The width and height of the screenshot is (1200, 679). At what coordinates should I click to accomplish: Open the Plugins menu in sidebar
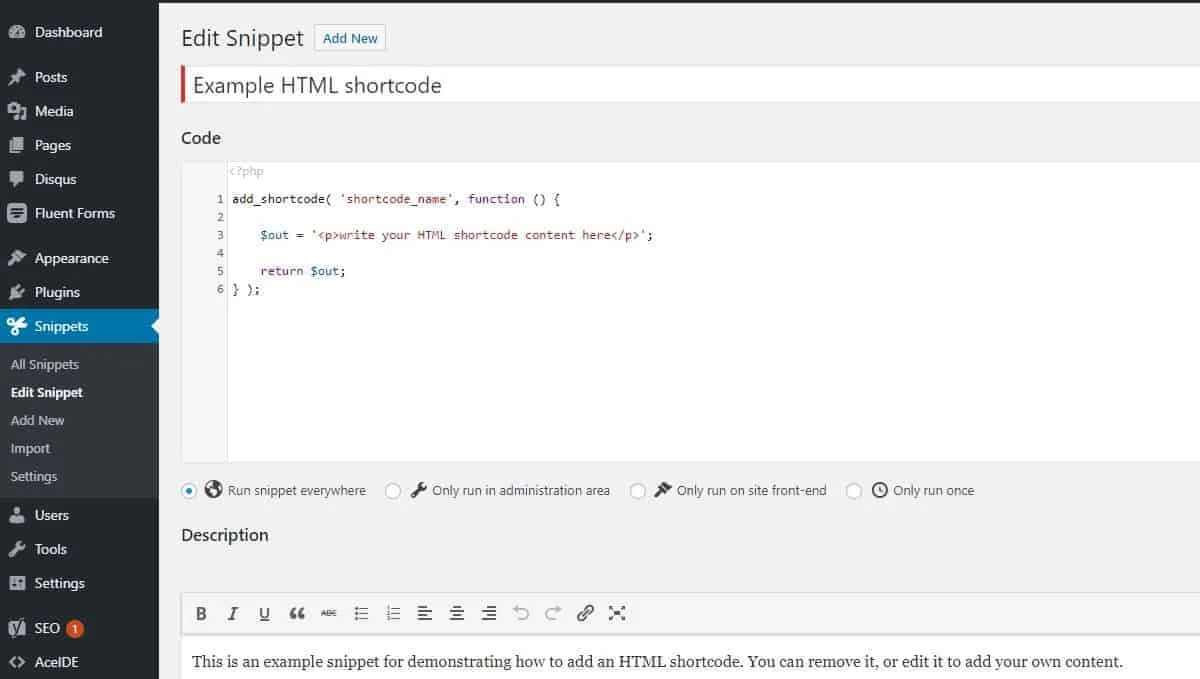pos(57,292)
